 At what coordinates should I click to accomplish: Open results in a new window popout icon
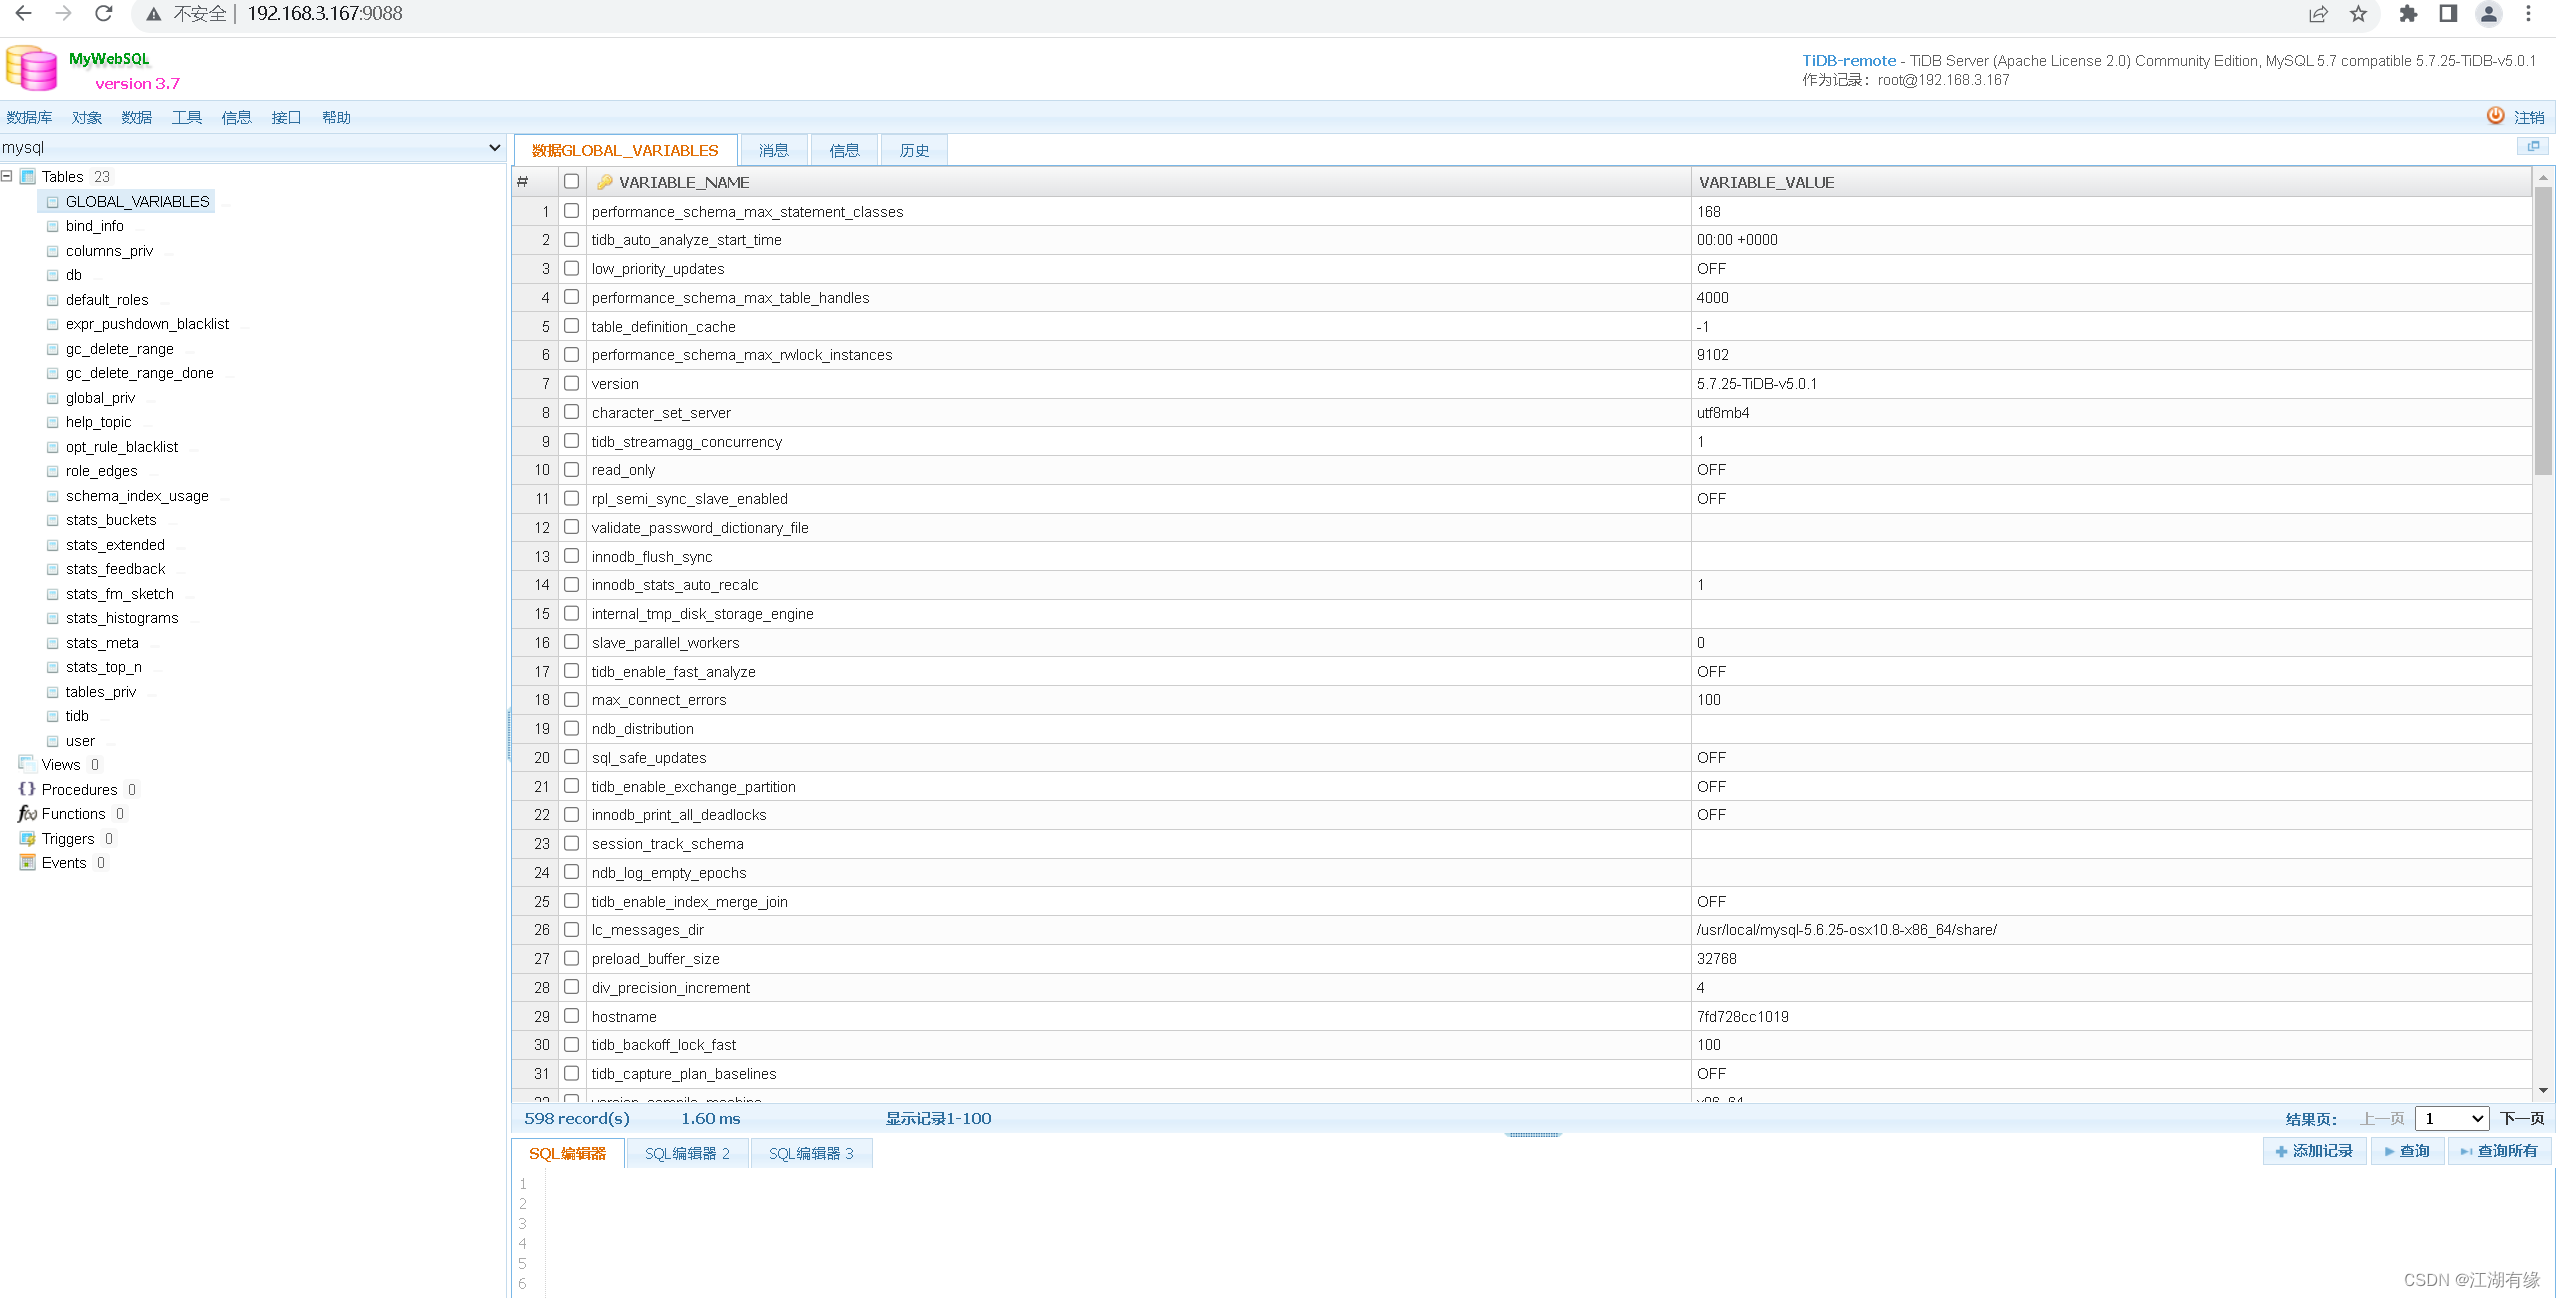(x=2534, y=146)
